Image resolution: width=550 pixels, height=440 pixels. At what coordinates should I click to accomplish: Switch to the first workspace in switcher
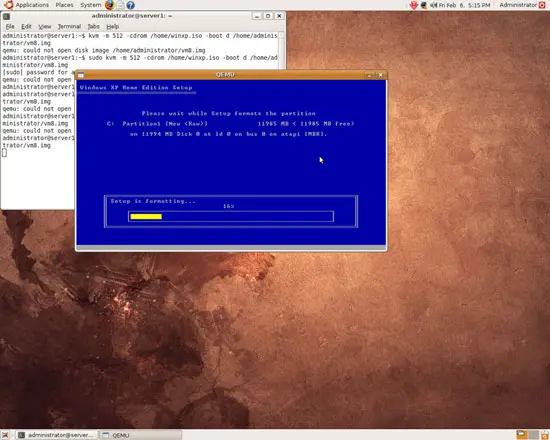pyautogui.click(x=521, y=435)
